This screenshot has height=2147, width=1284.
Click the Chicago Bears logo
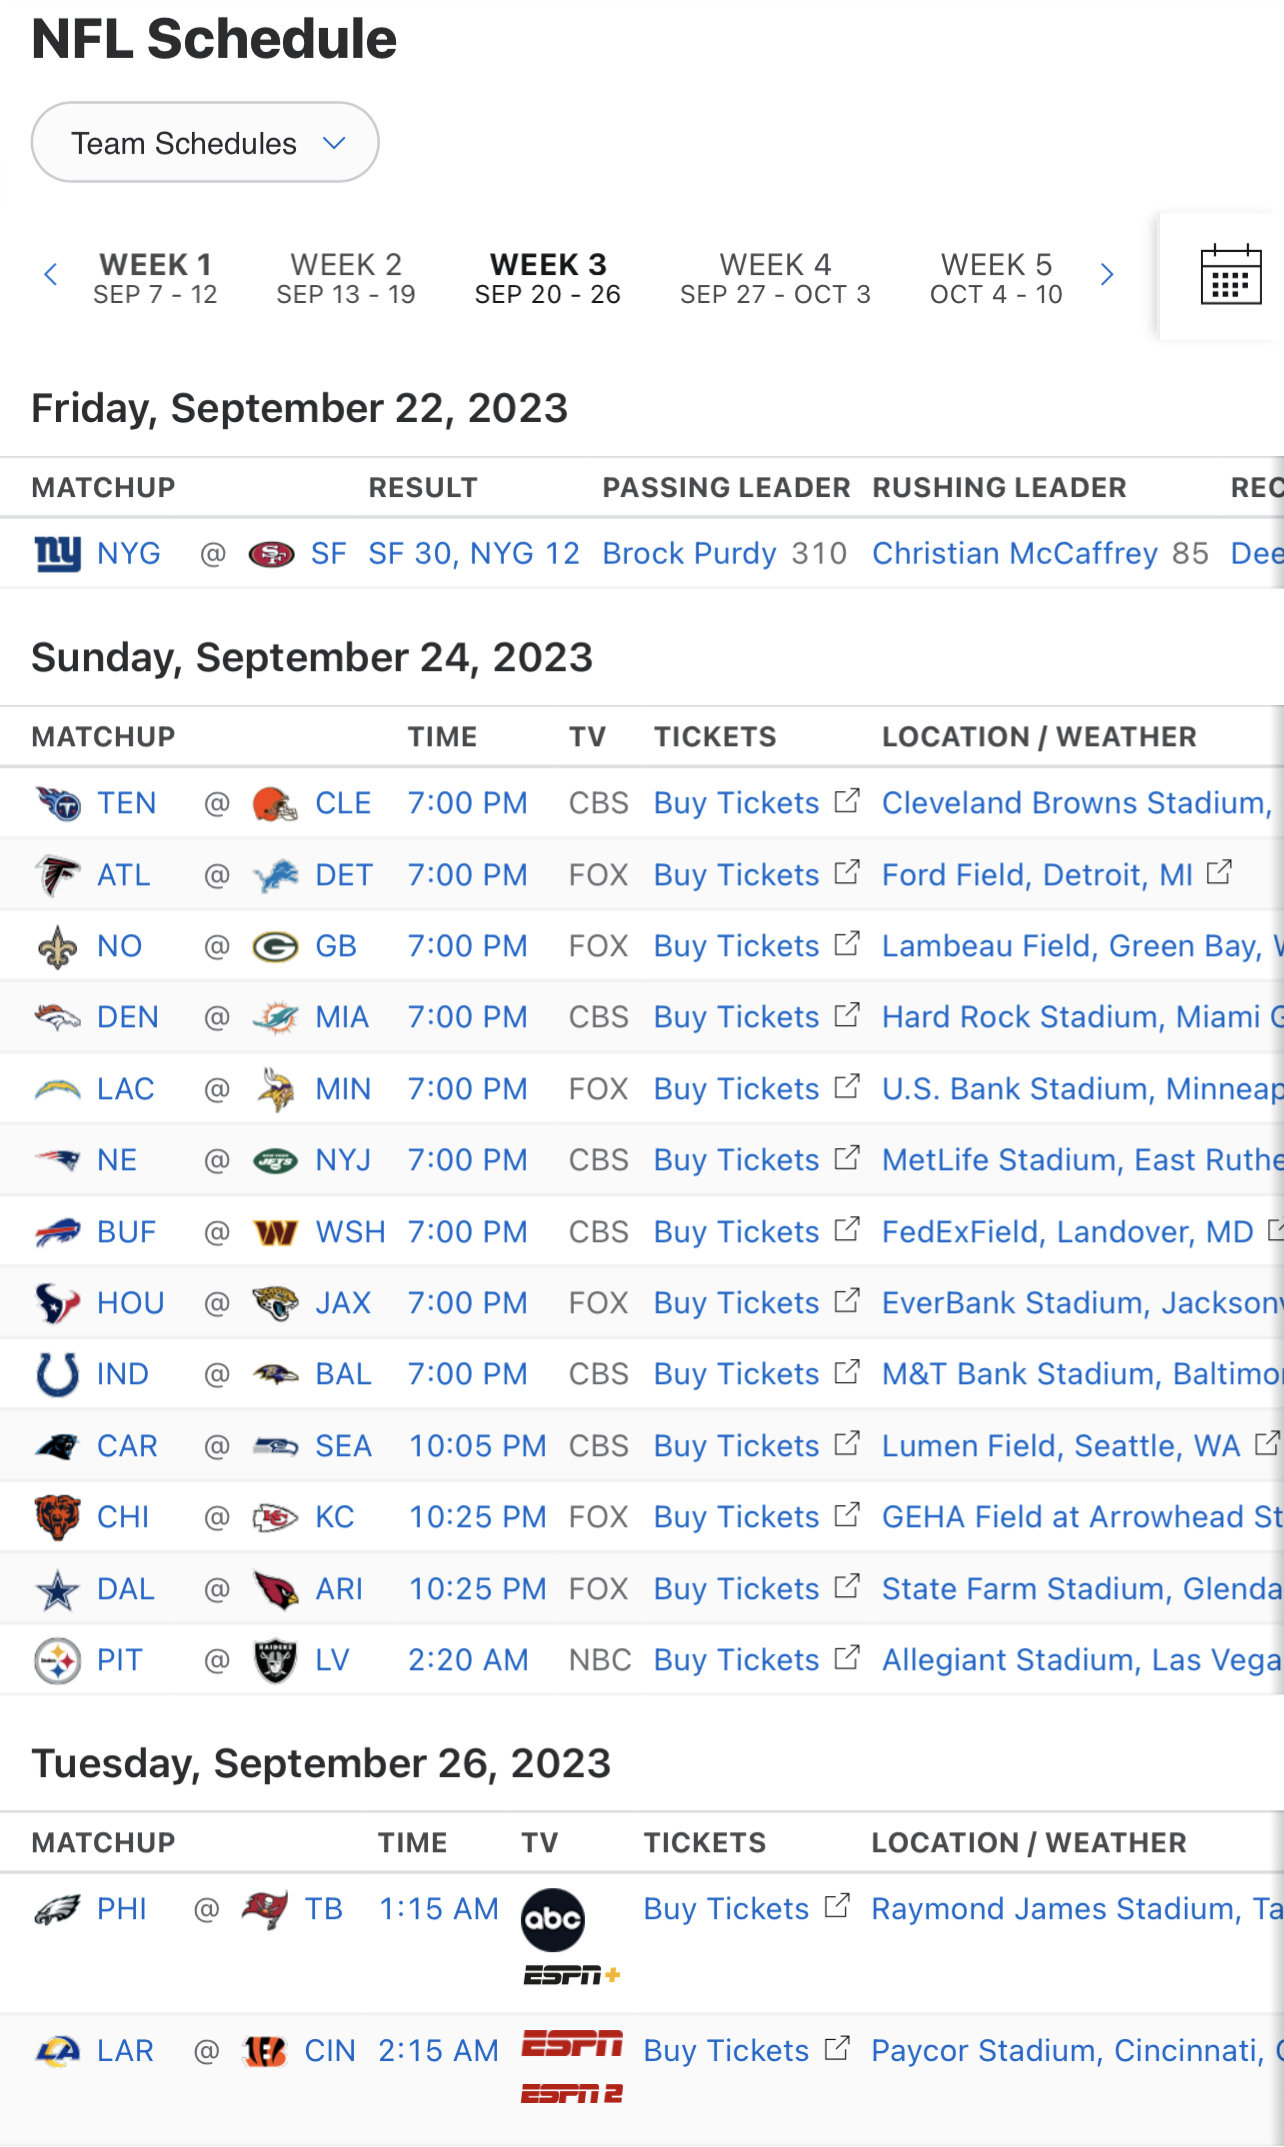[x=58, y=1517]
